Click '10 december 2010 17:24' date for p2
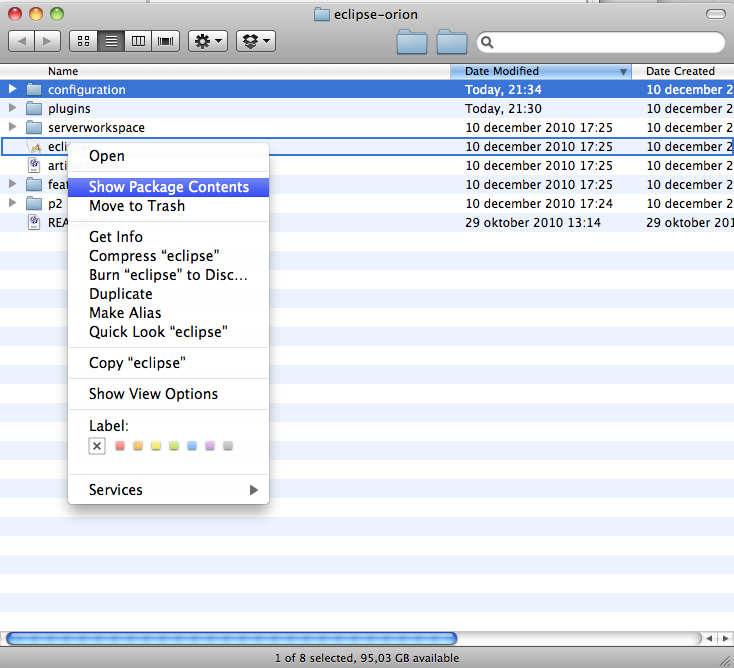734x668 pixels. (x=539, y=204)
